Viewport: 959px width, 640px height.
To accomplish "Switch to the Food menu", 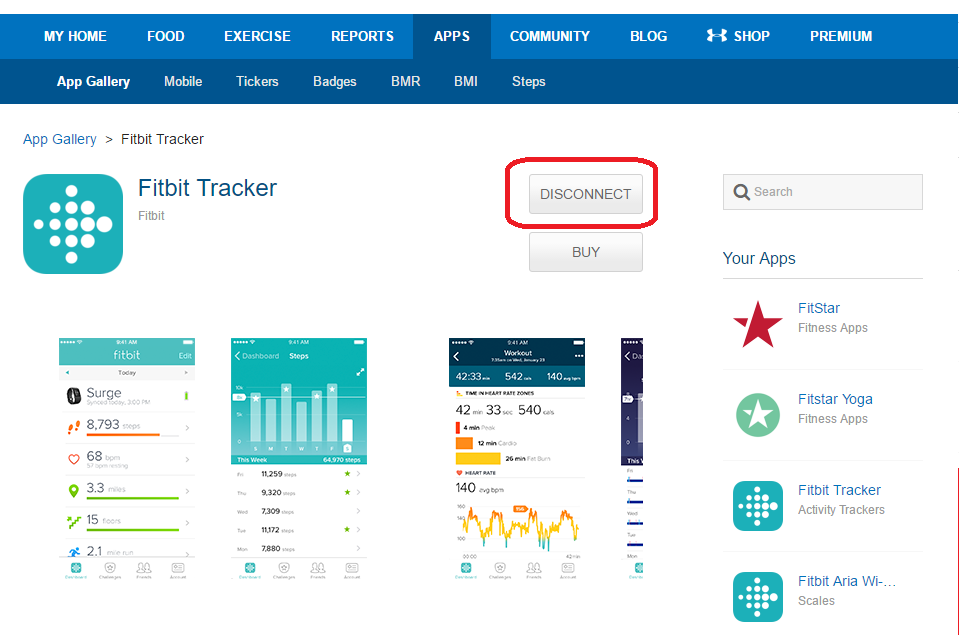I will pos(166,36).
